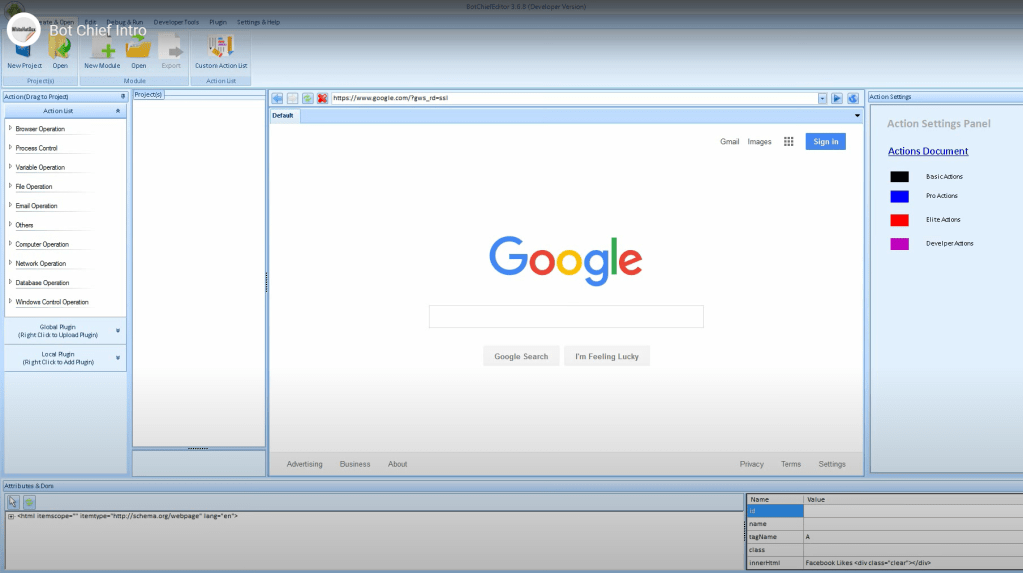Click the Open module folder icon
This screenshot has height=573, width=1023.
tap(138, 48)
